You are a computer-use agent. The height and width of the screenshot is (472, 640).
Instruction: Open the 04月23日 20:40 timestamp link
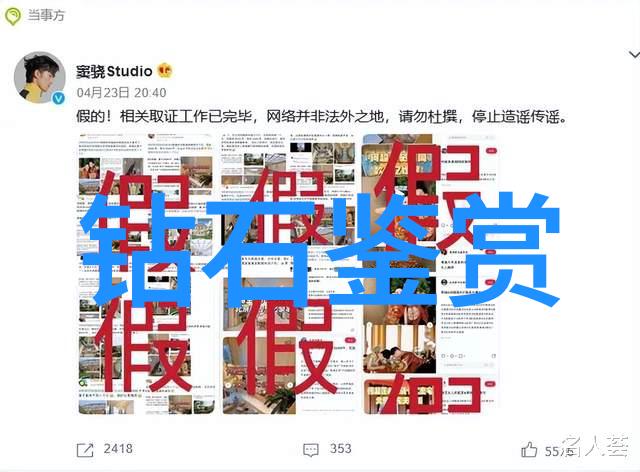click(121, 93)
